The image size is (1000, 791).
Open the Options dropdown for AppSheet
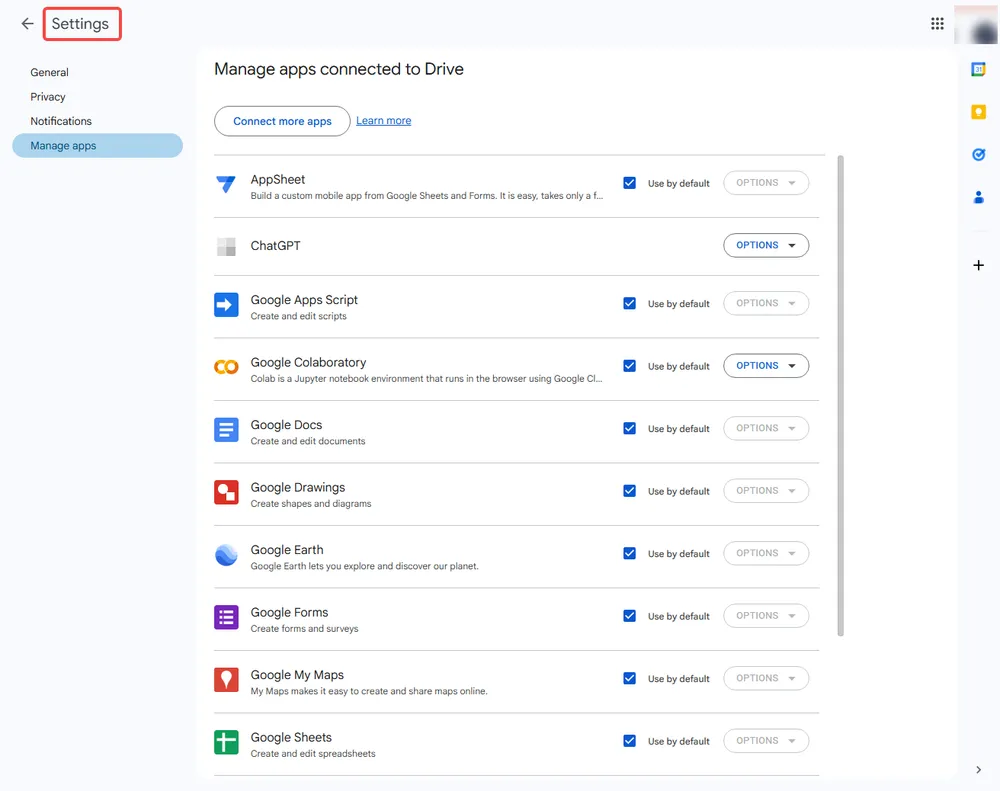tap(766, 183)
